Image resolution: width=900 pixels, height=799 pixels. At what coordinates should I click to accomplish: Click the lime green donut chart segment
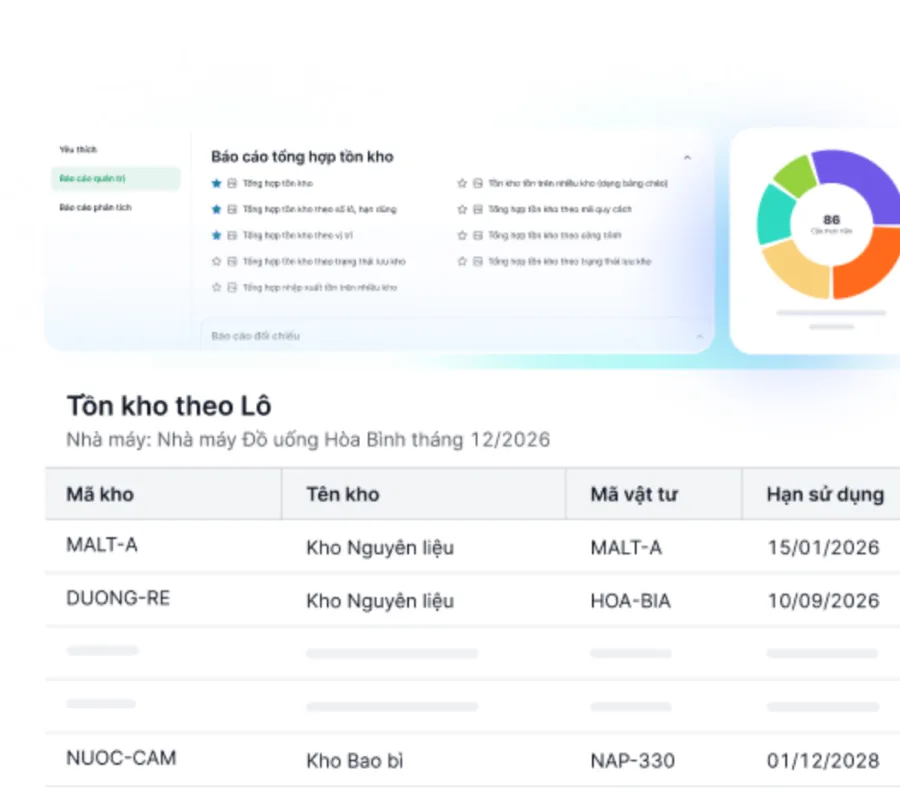(795, 175)
